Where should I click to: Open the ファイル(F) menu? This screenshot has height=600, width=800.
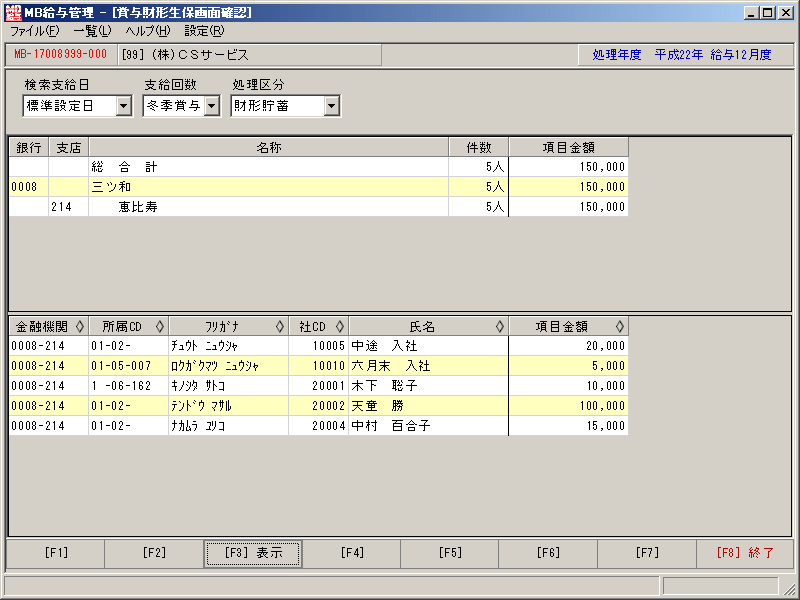point(35,31)
